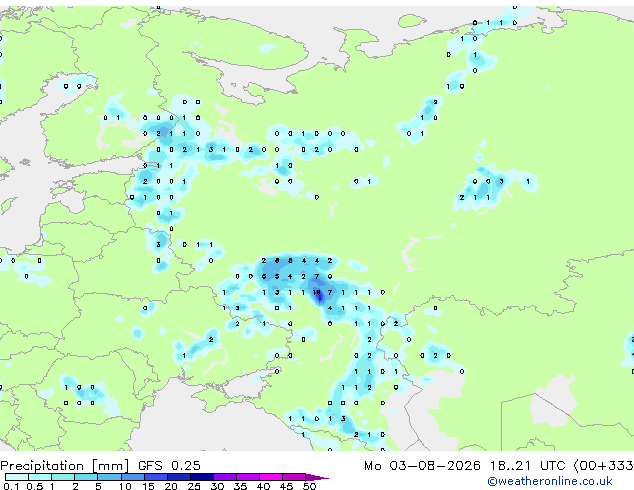634x490 pixels.
Task: Select the 1–2 mm legend color swatch
Action: click(63, 477)
